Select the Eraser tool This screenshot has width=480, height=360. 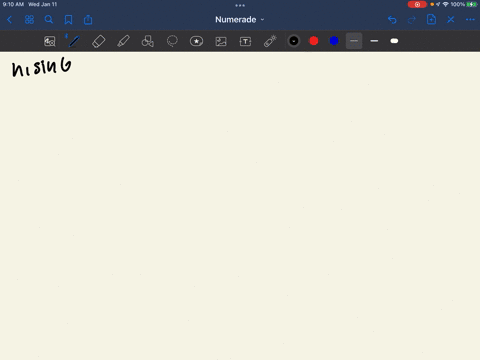click(x=99, y=41)
